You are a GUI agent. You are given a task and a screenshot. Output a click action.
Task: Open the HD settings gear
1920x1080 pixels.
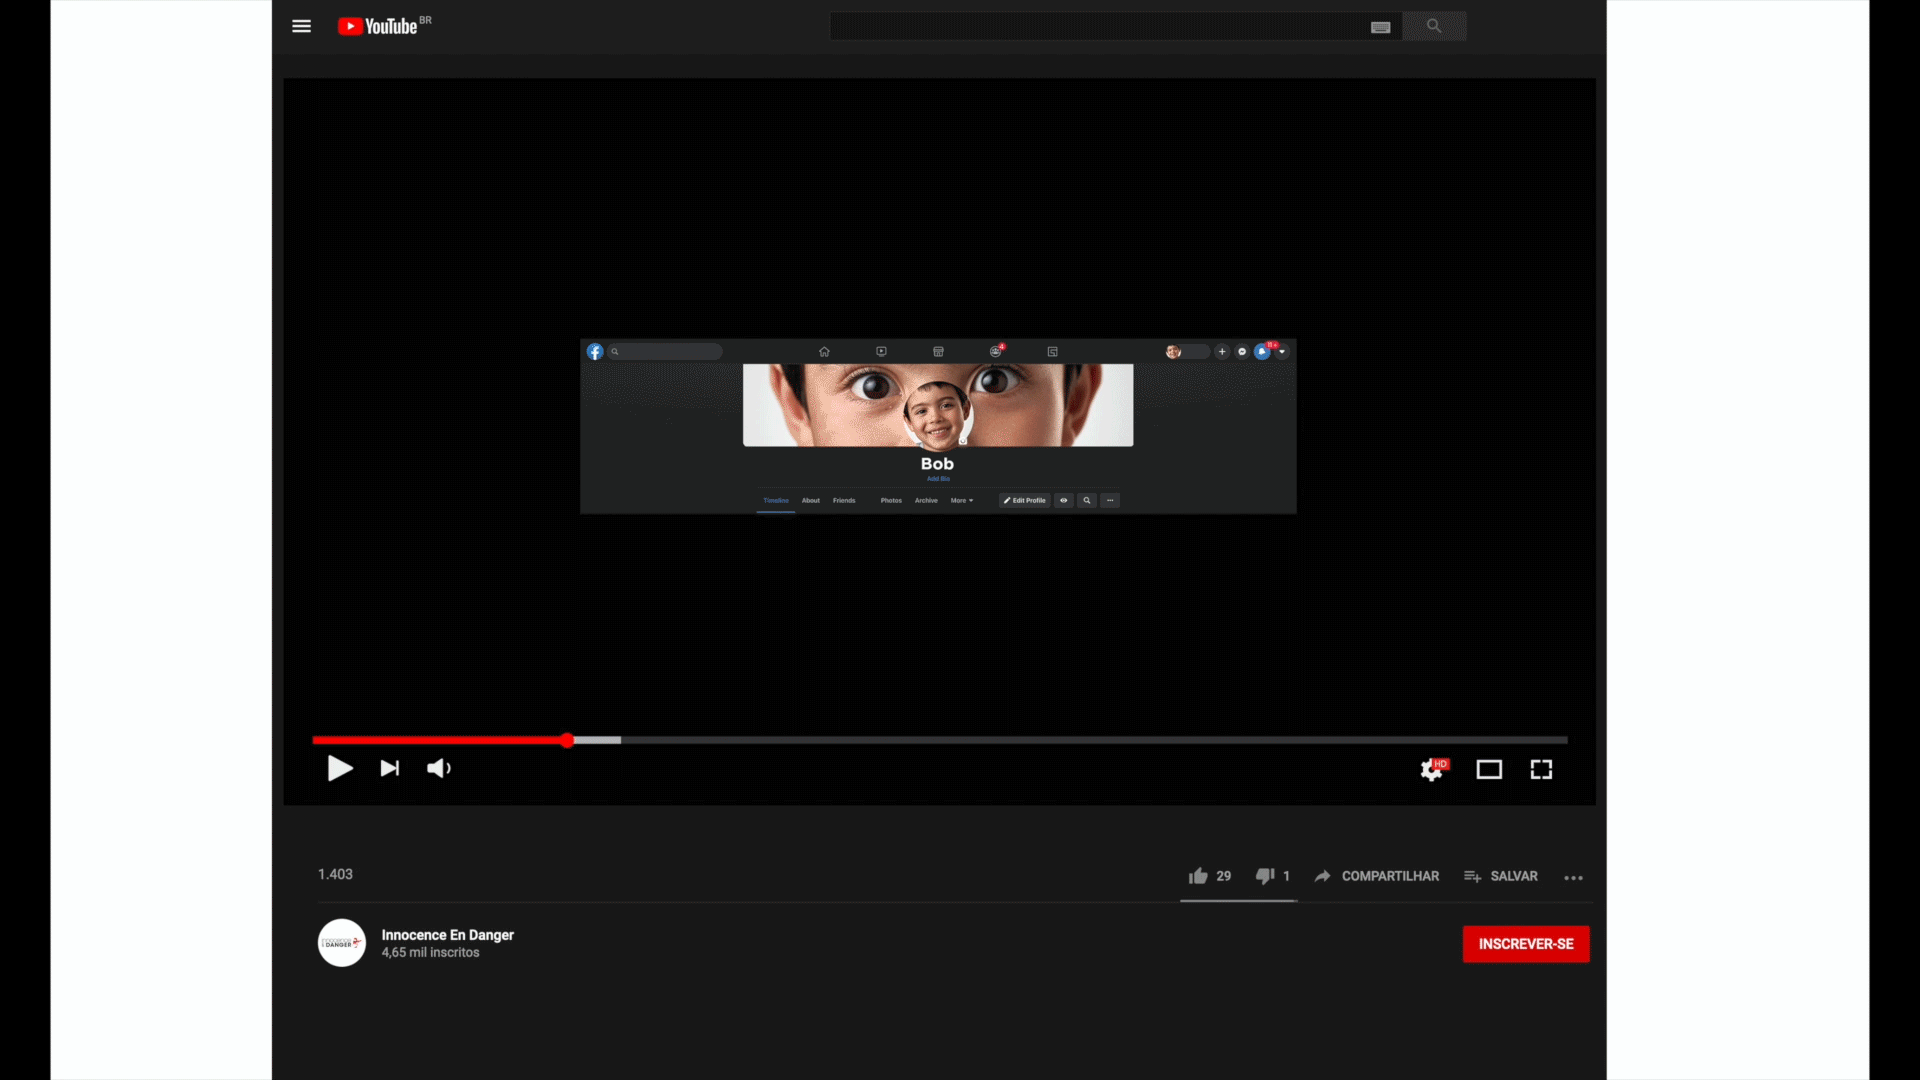point(1433,769)
